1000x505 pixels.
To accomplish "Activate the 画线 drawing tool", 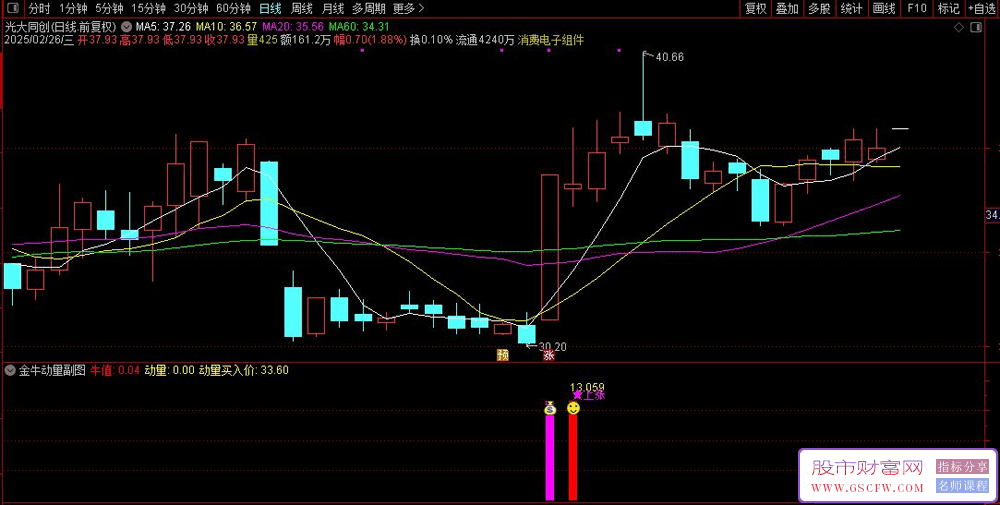I will coord(883,8).
